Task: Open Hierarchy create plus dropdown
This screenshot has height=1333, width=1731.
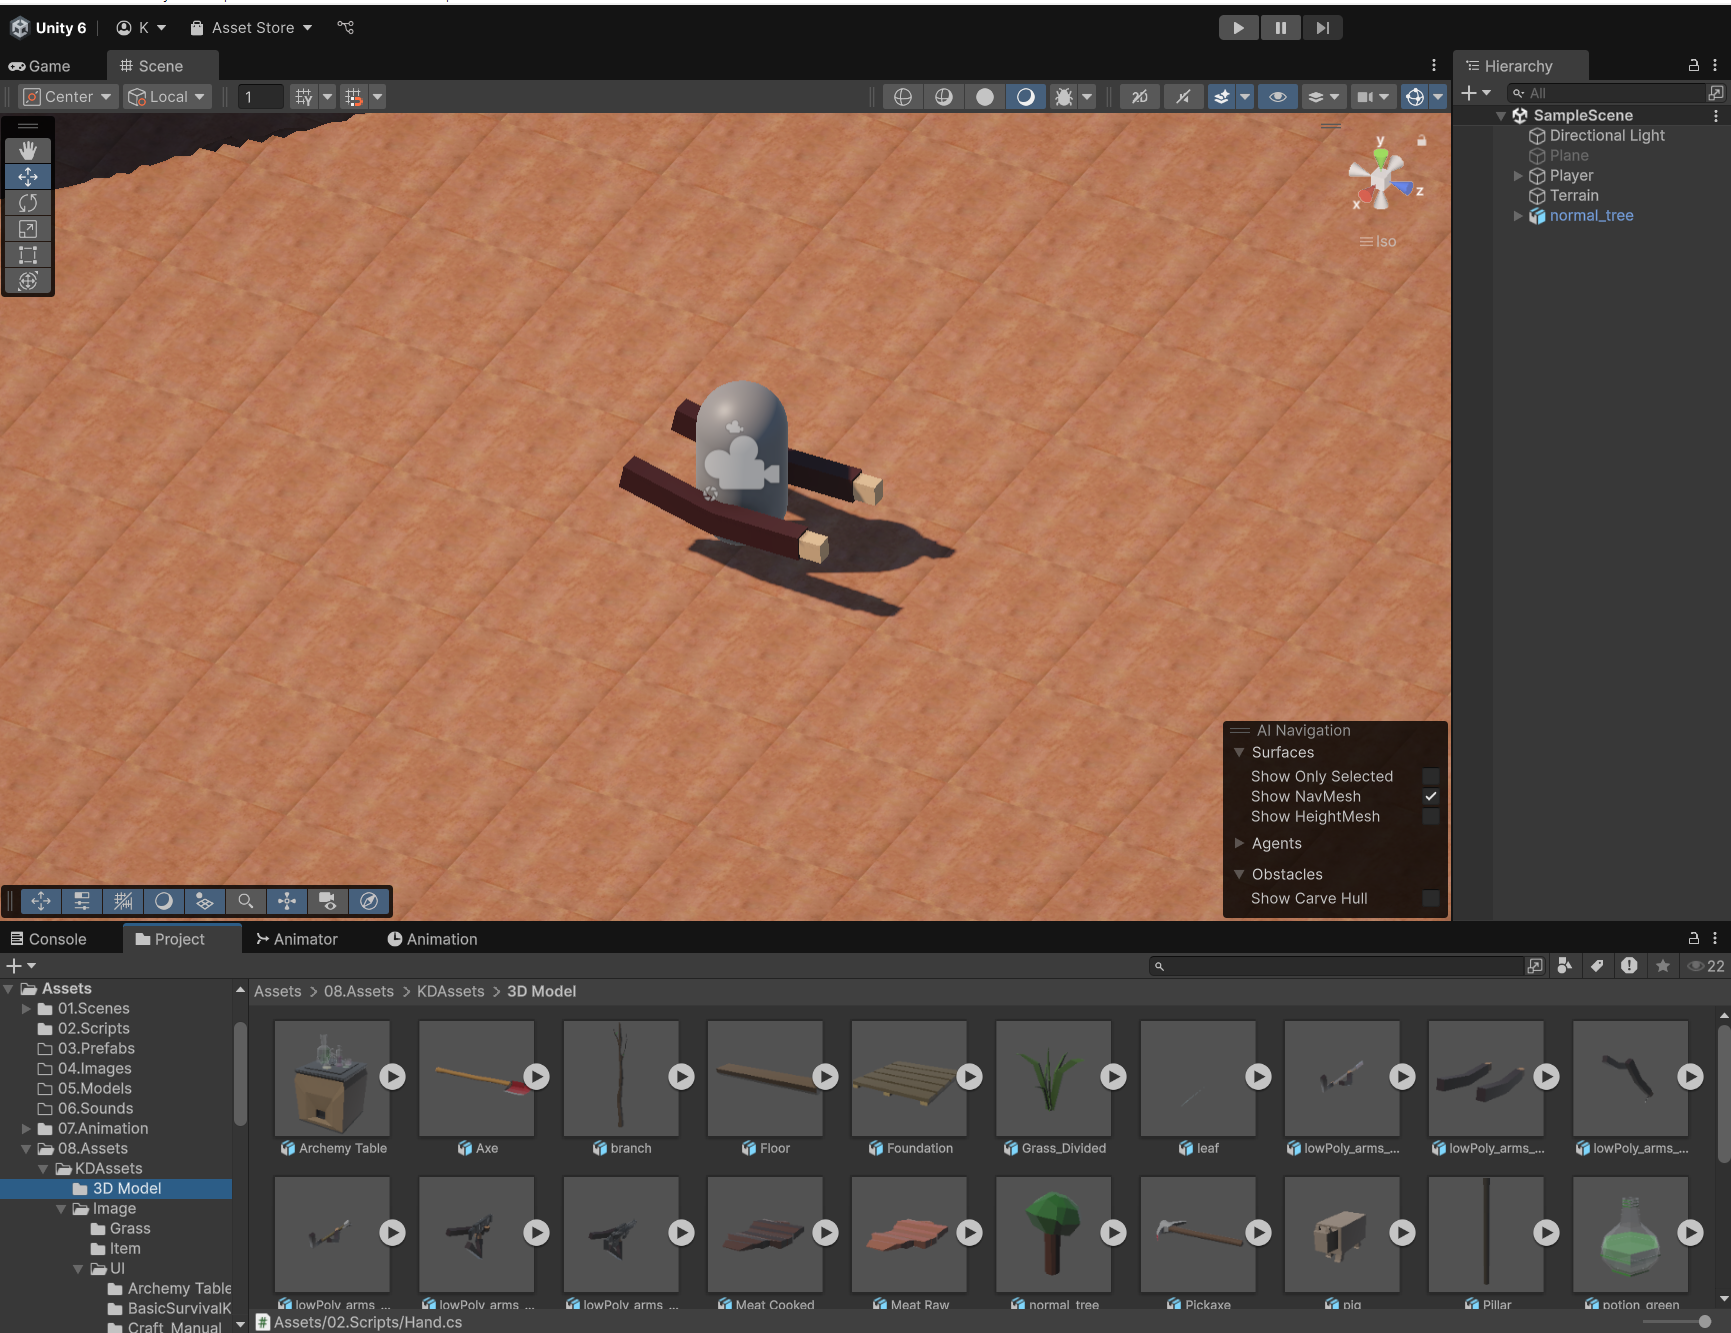Action: (x=1476, y=93)
